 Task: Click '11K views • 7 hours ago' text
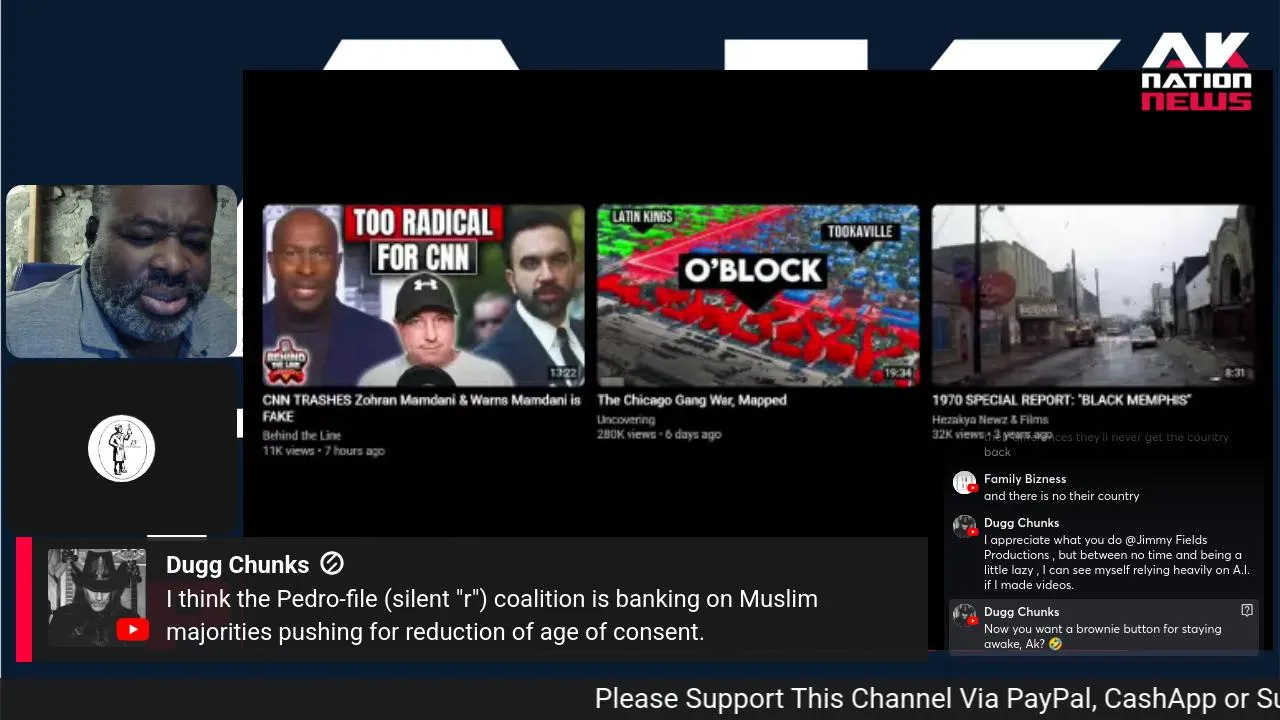click(x=323, y=451)
